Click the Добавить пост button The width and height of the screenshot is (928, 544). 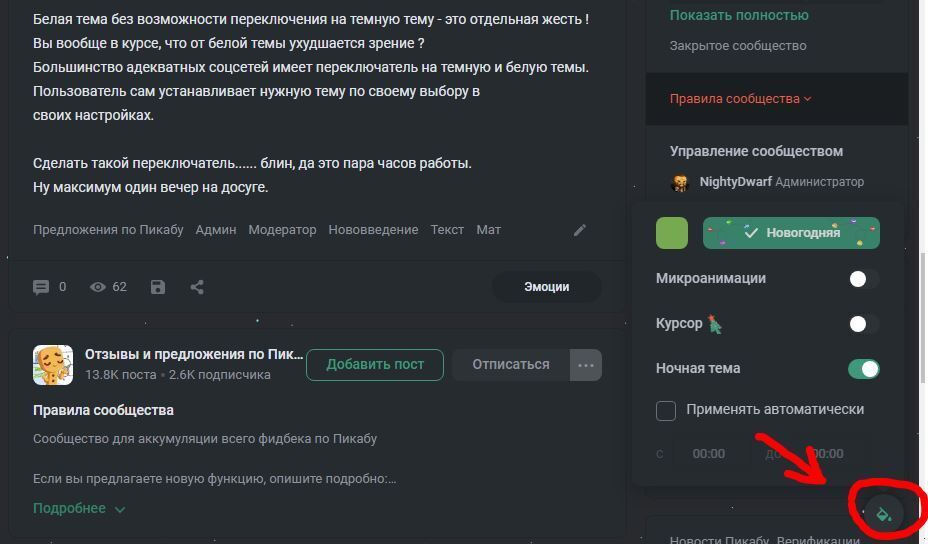pos(375,365)
